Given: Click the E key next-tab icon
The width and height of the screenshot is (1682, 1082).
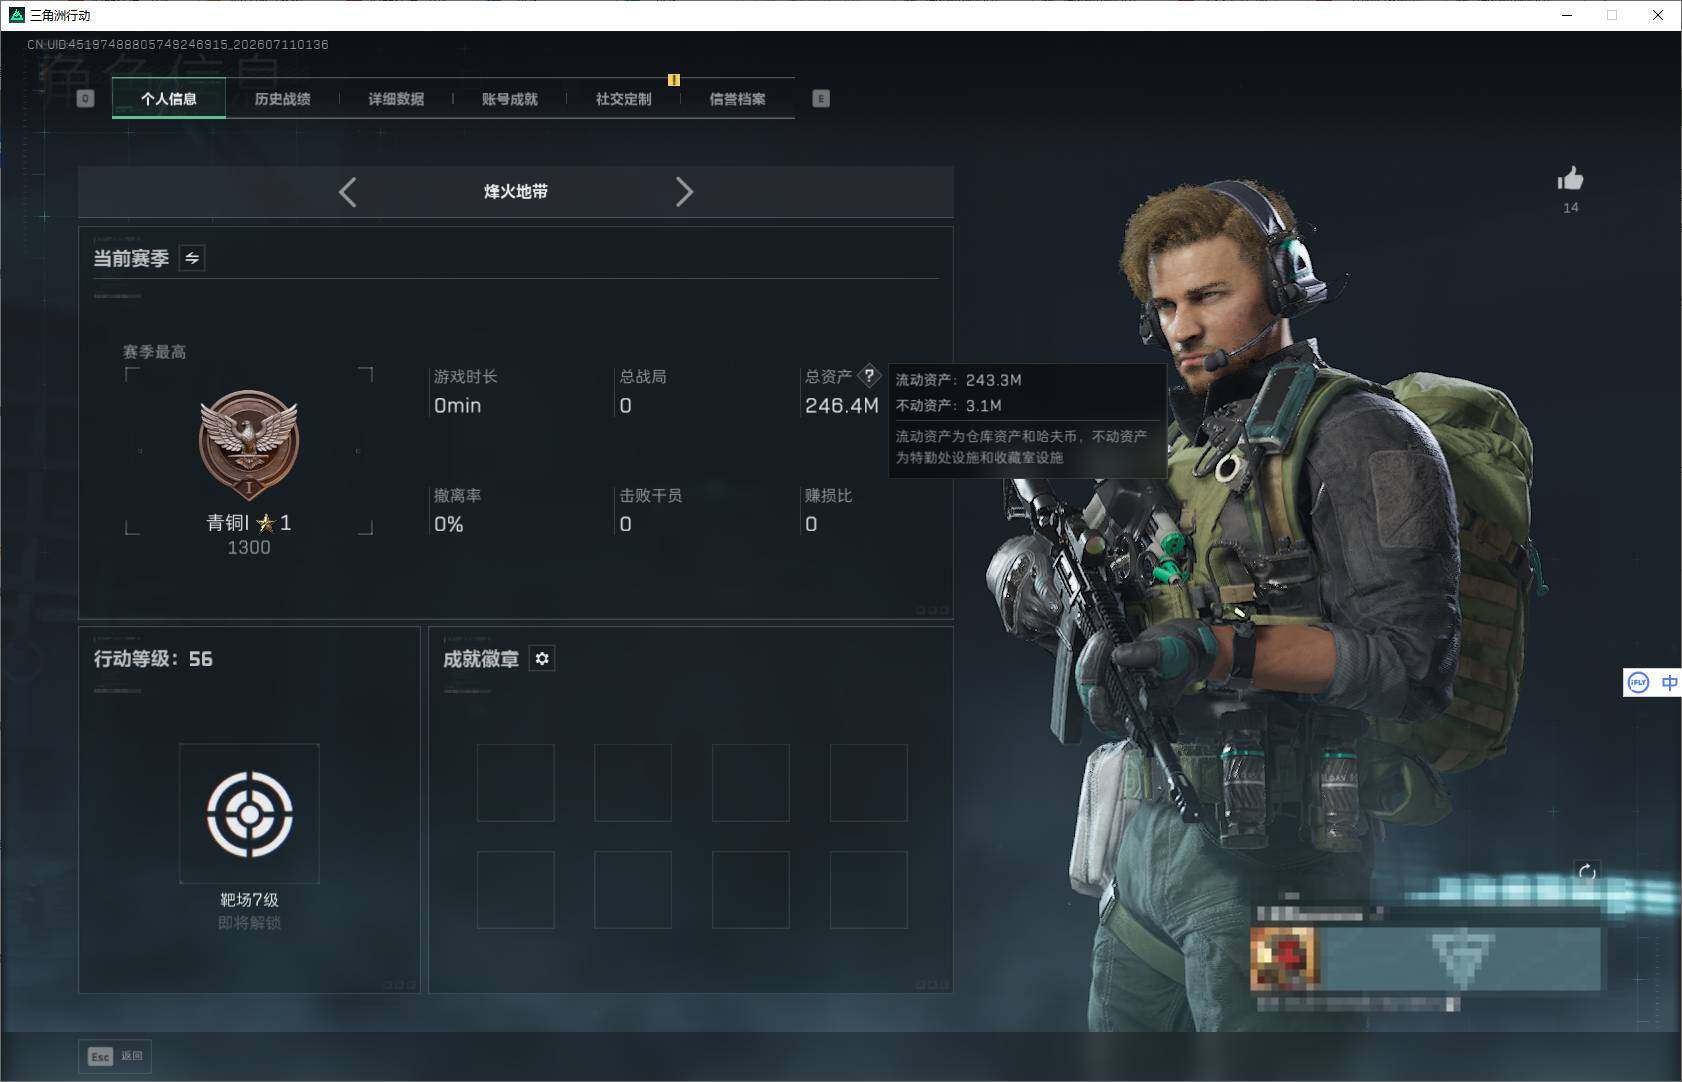Looking at the screenshot, I should (821, 98).
